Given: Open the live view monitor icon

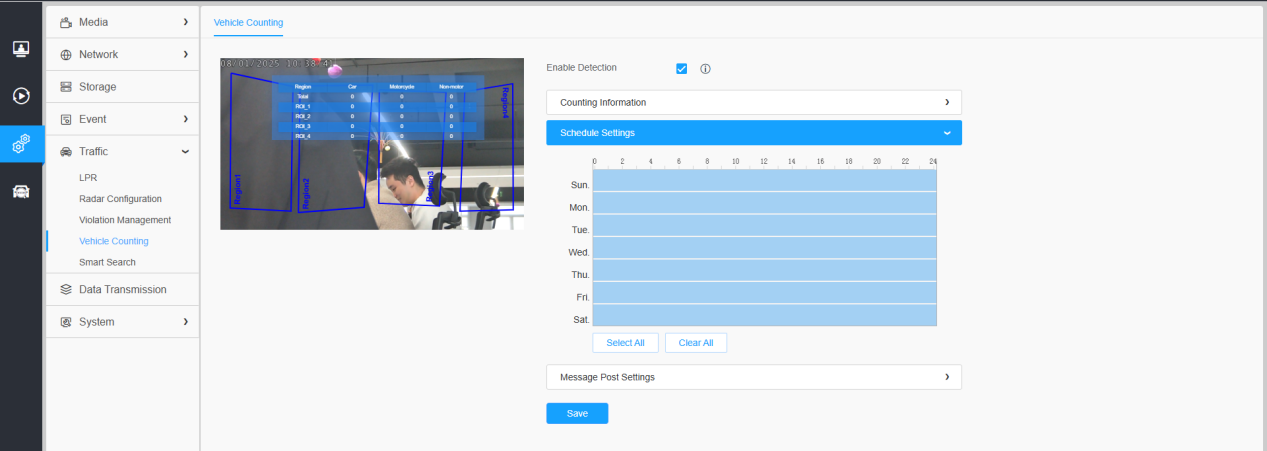Looking at the screenshot, I should pyautogui.click(x=21, y=48).
